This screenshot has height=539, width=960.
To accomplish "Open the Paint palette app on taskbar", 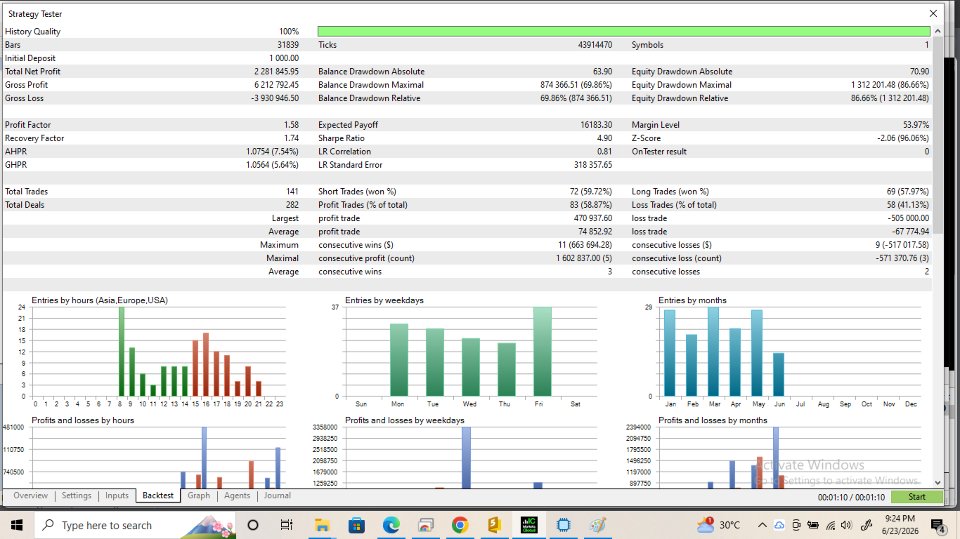I will [x=598, y=525].
